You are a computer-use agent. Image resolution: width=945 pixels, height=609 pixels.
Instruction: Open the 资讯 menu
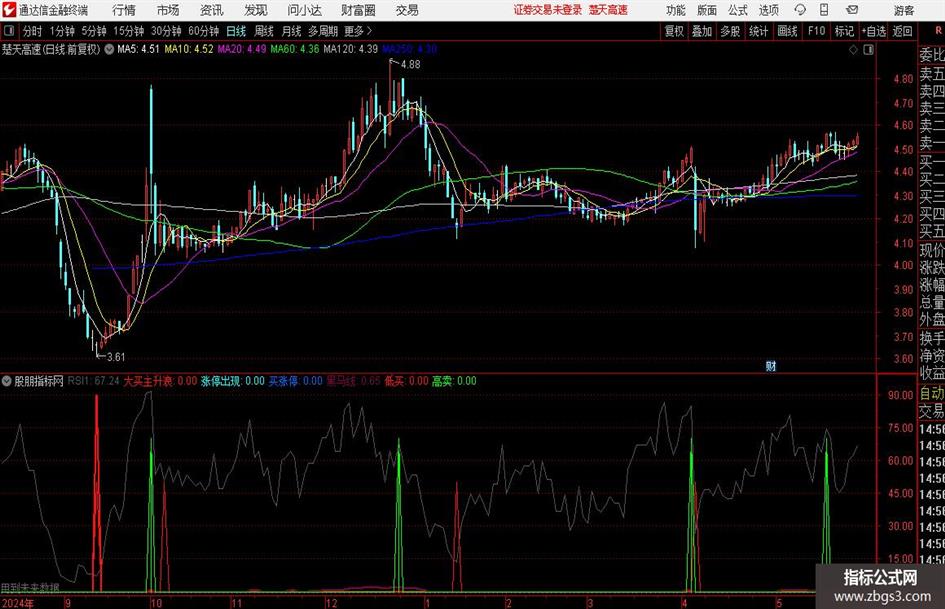[x=212, y=10]
